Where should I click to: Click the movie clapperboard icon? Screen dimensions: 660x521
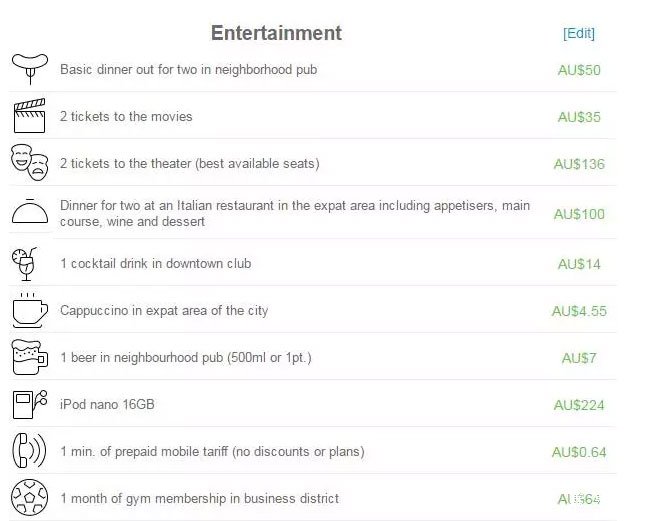[x=29, y=116]
